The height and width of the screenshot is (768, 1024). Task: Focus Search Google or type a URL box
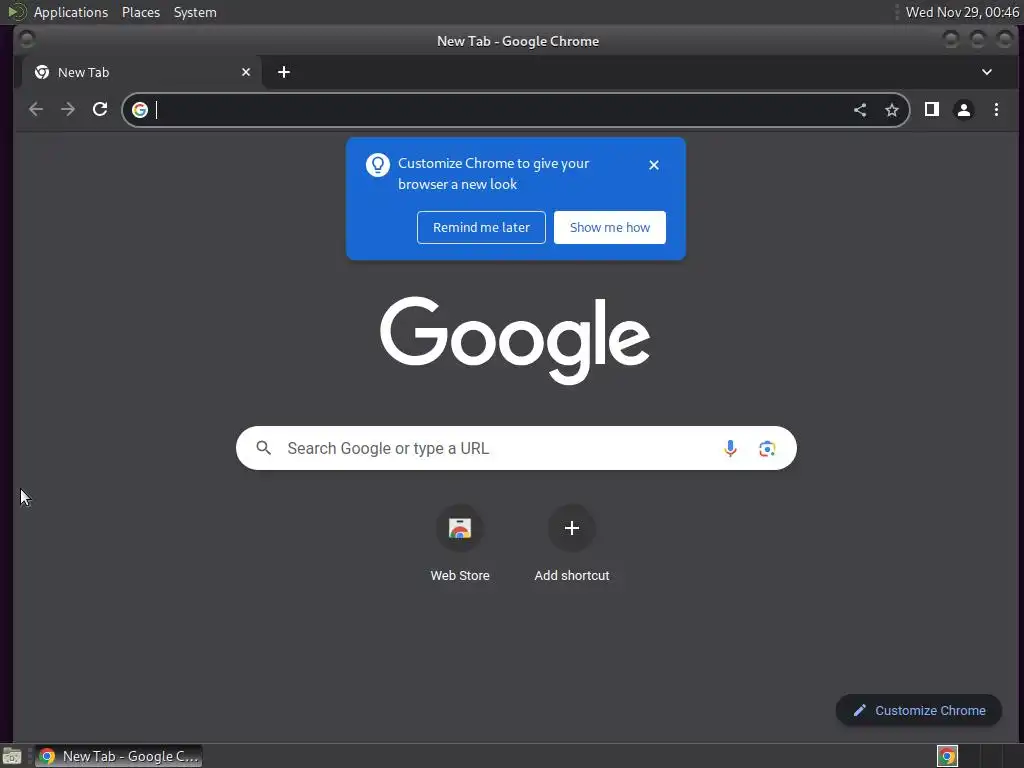pos(516,448)
